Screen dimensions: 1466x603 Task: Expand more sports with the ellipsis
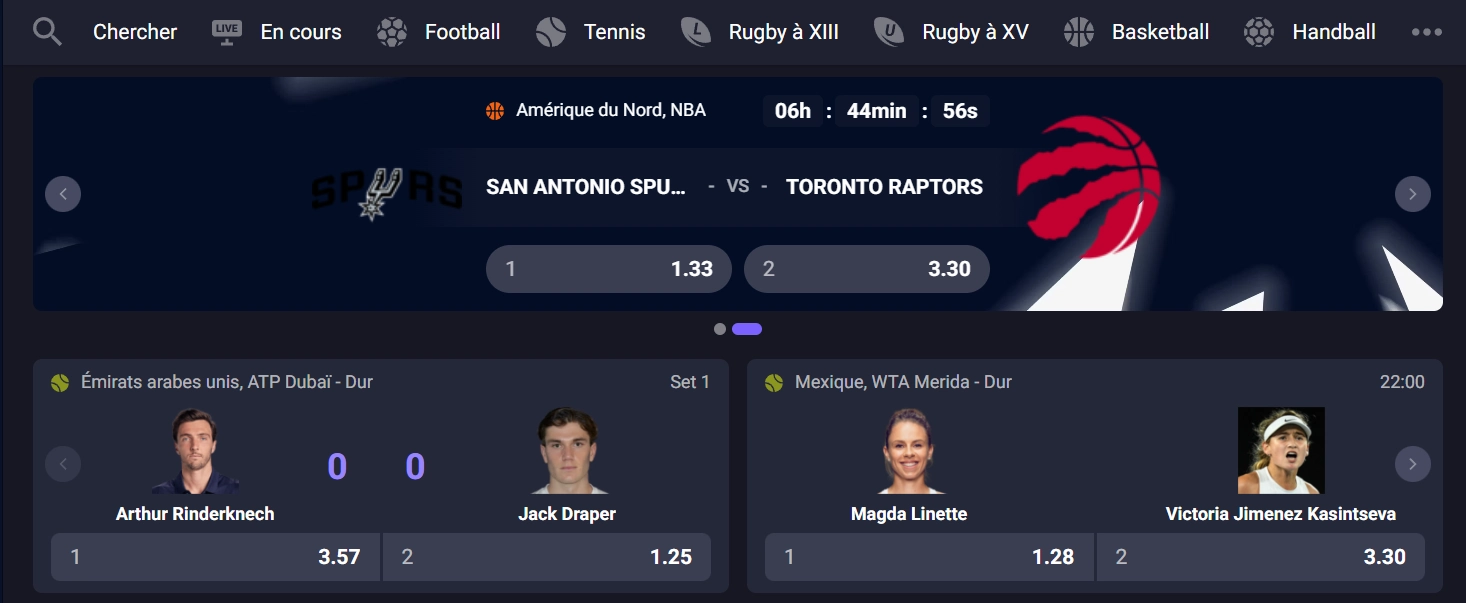1427,32
